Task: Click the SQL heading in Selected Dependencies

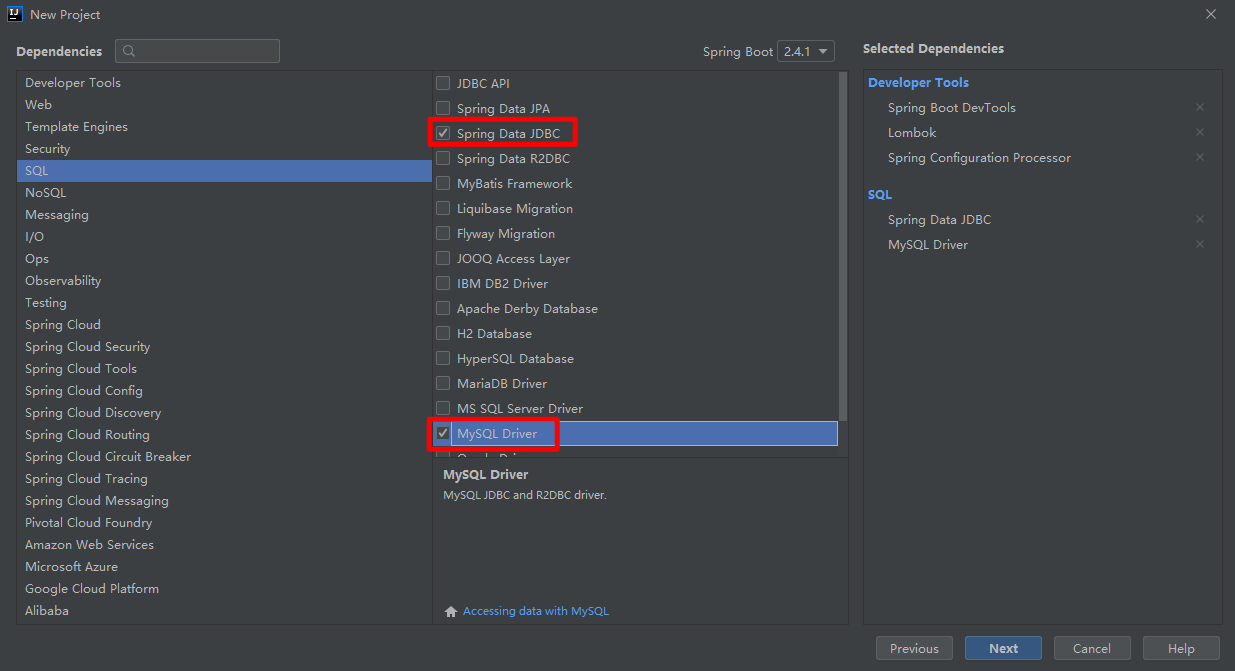Action: 880,194
